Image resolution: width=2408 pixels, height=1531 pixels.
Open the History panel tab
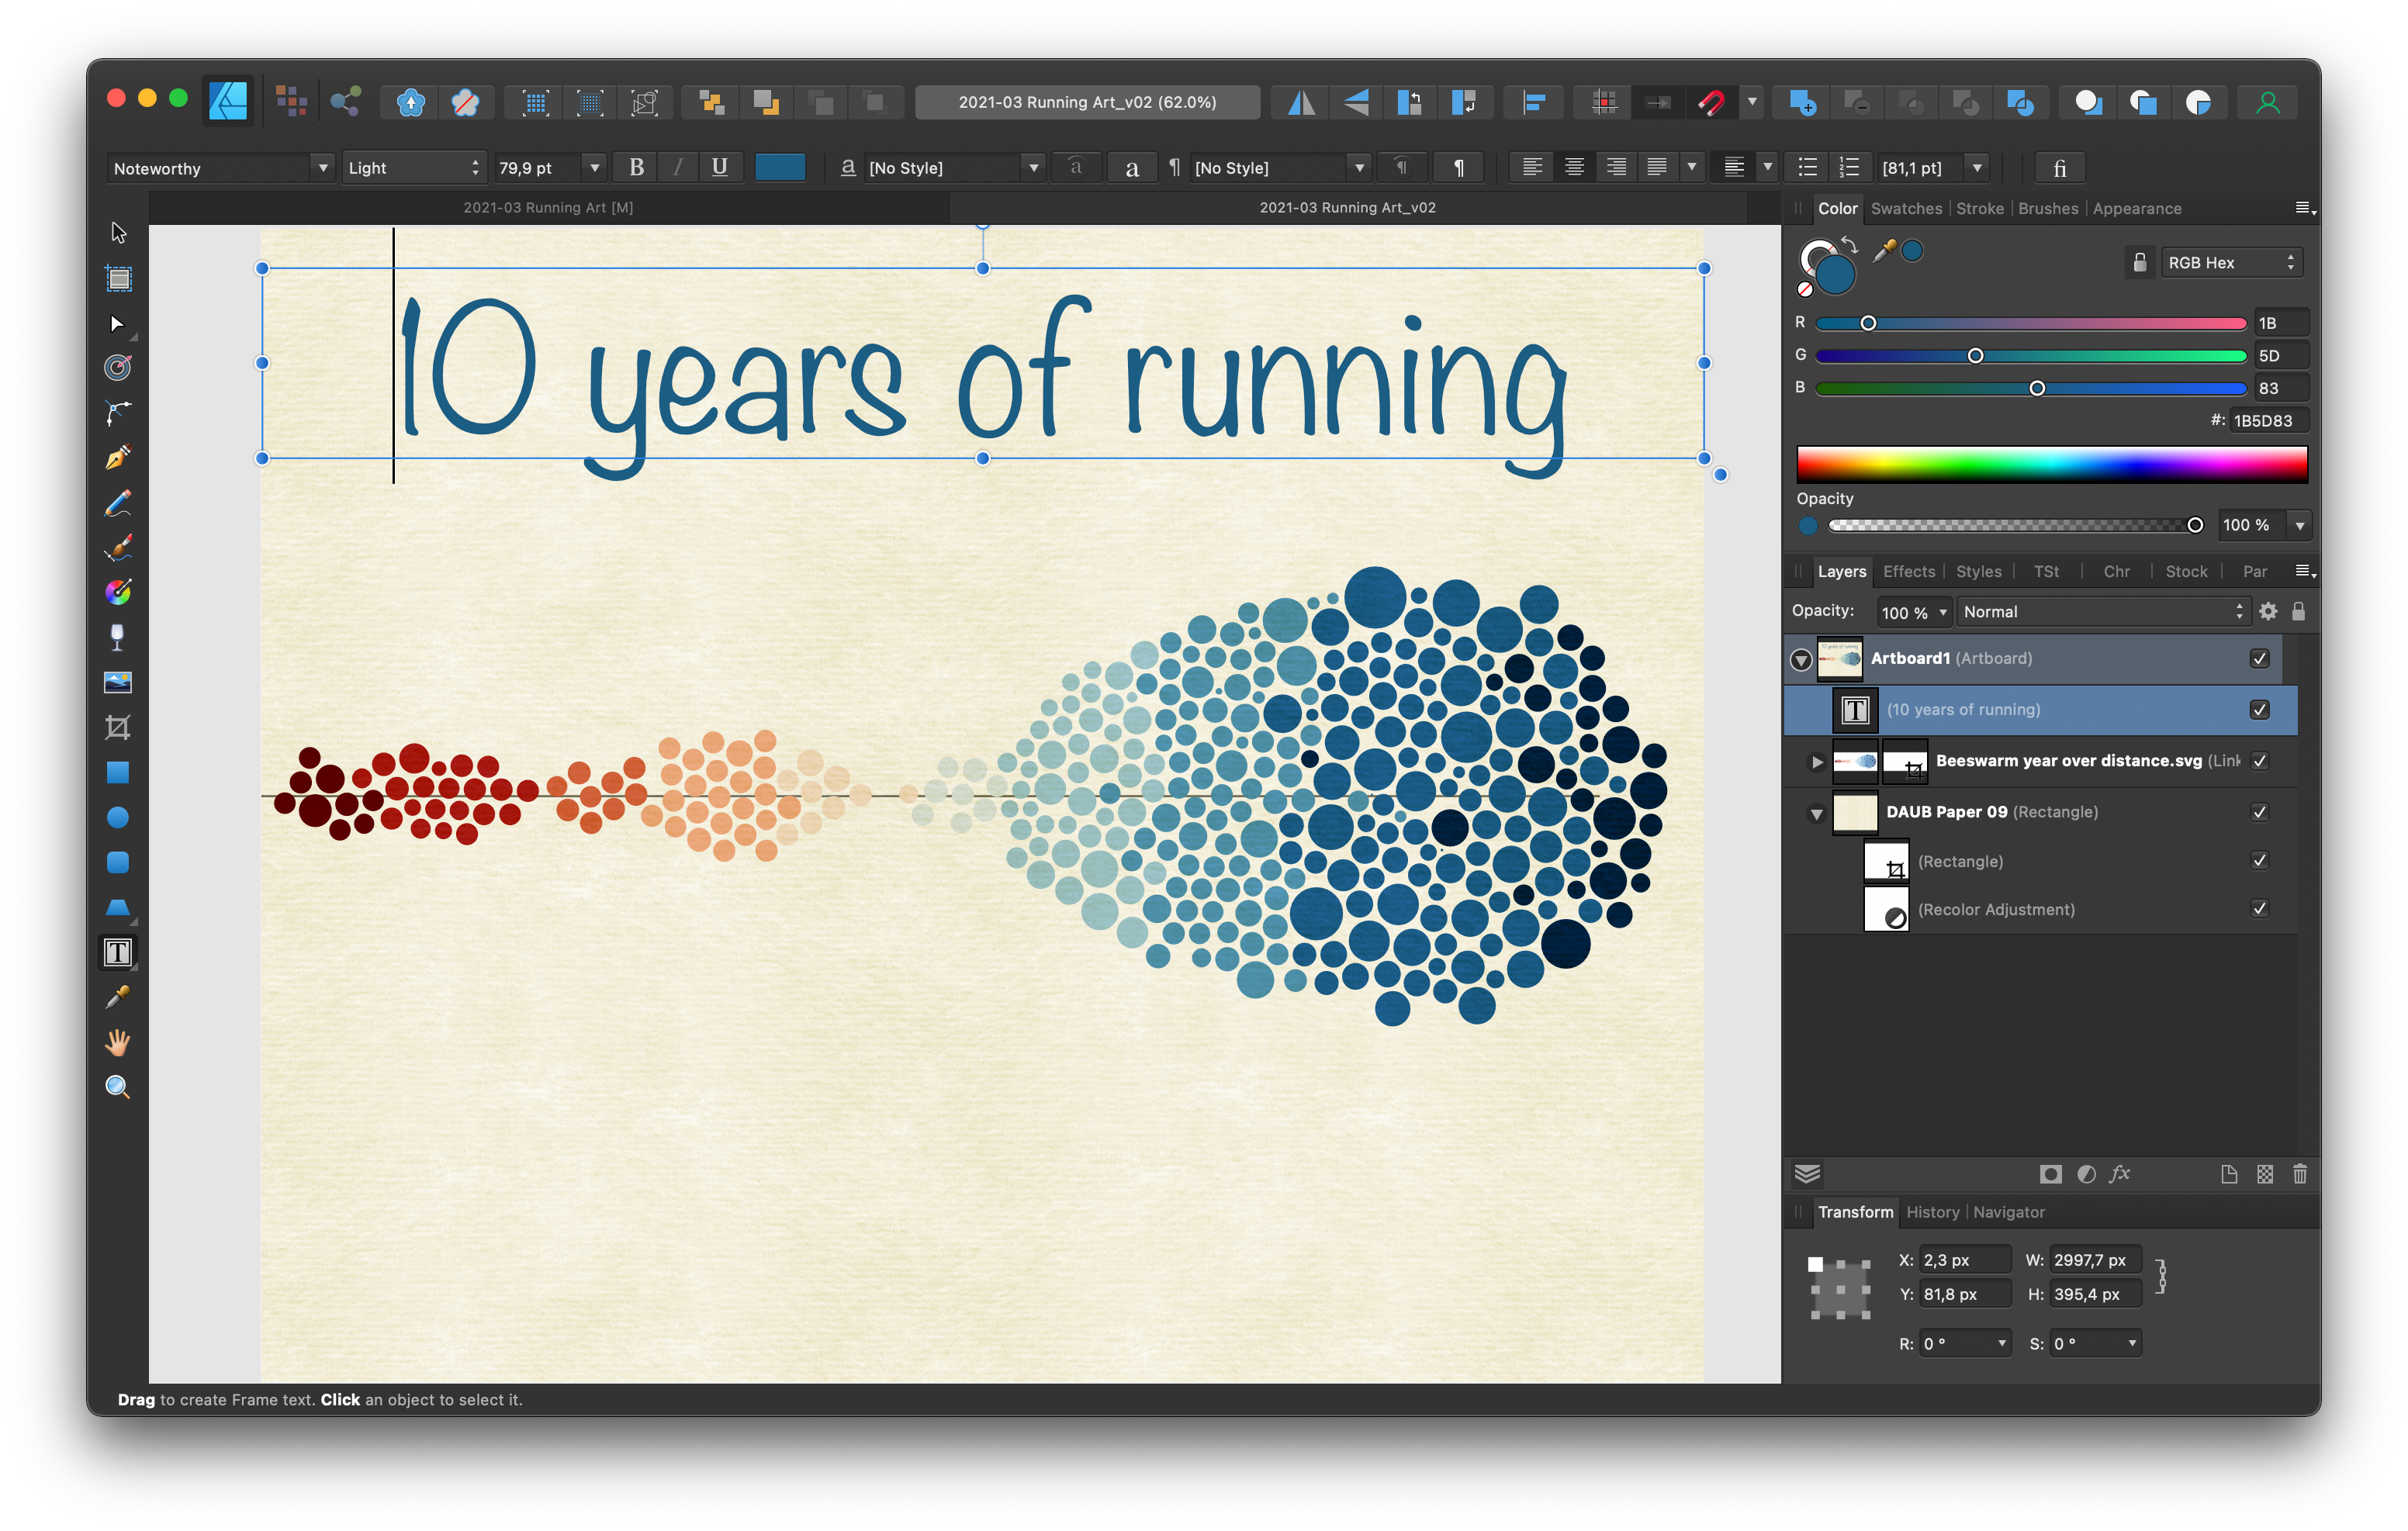click(1932, 1211)
